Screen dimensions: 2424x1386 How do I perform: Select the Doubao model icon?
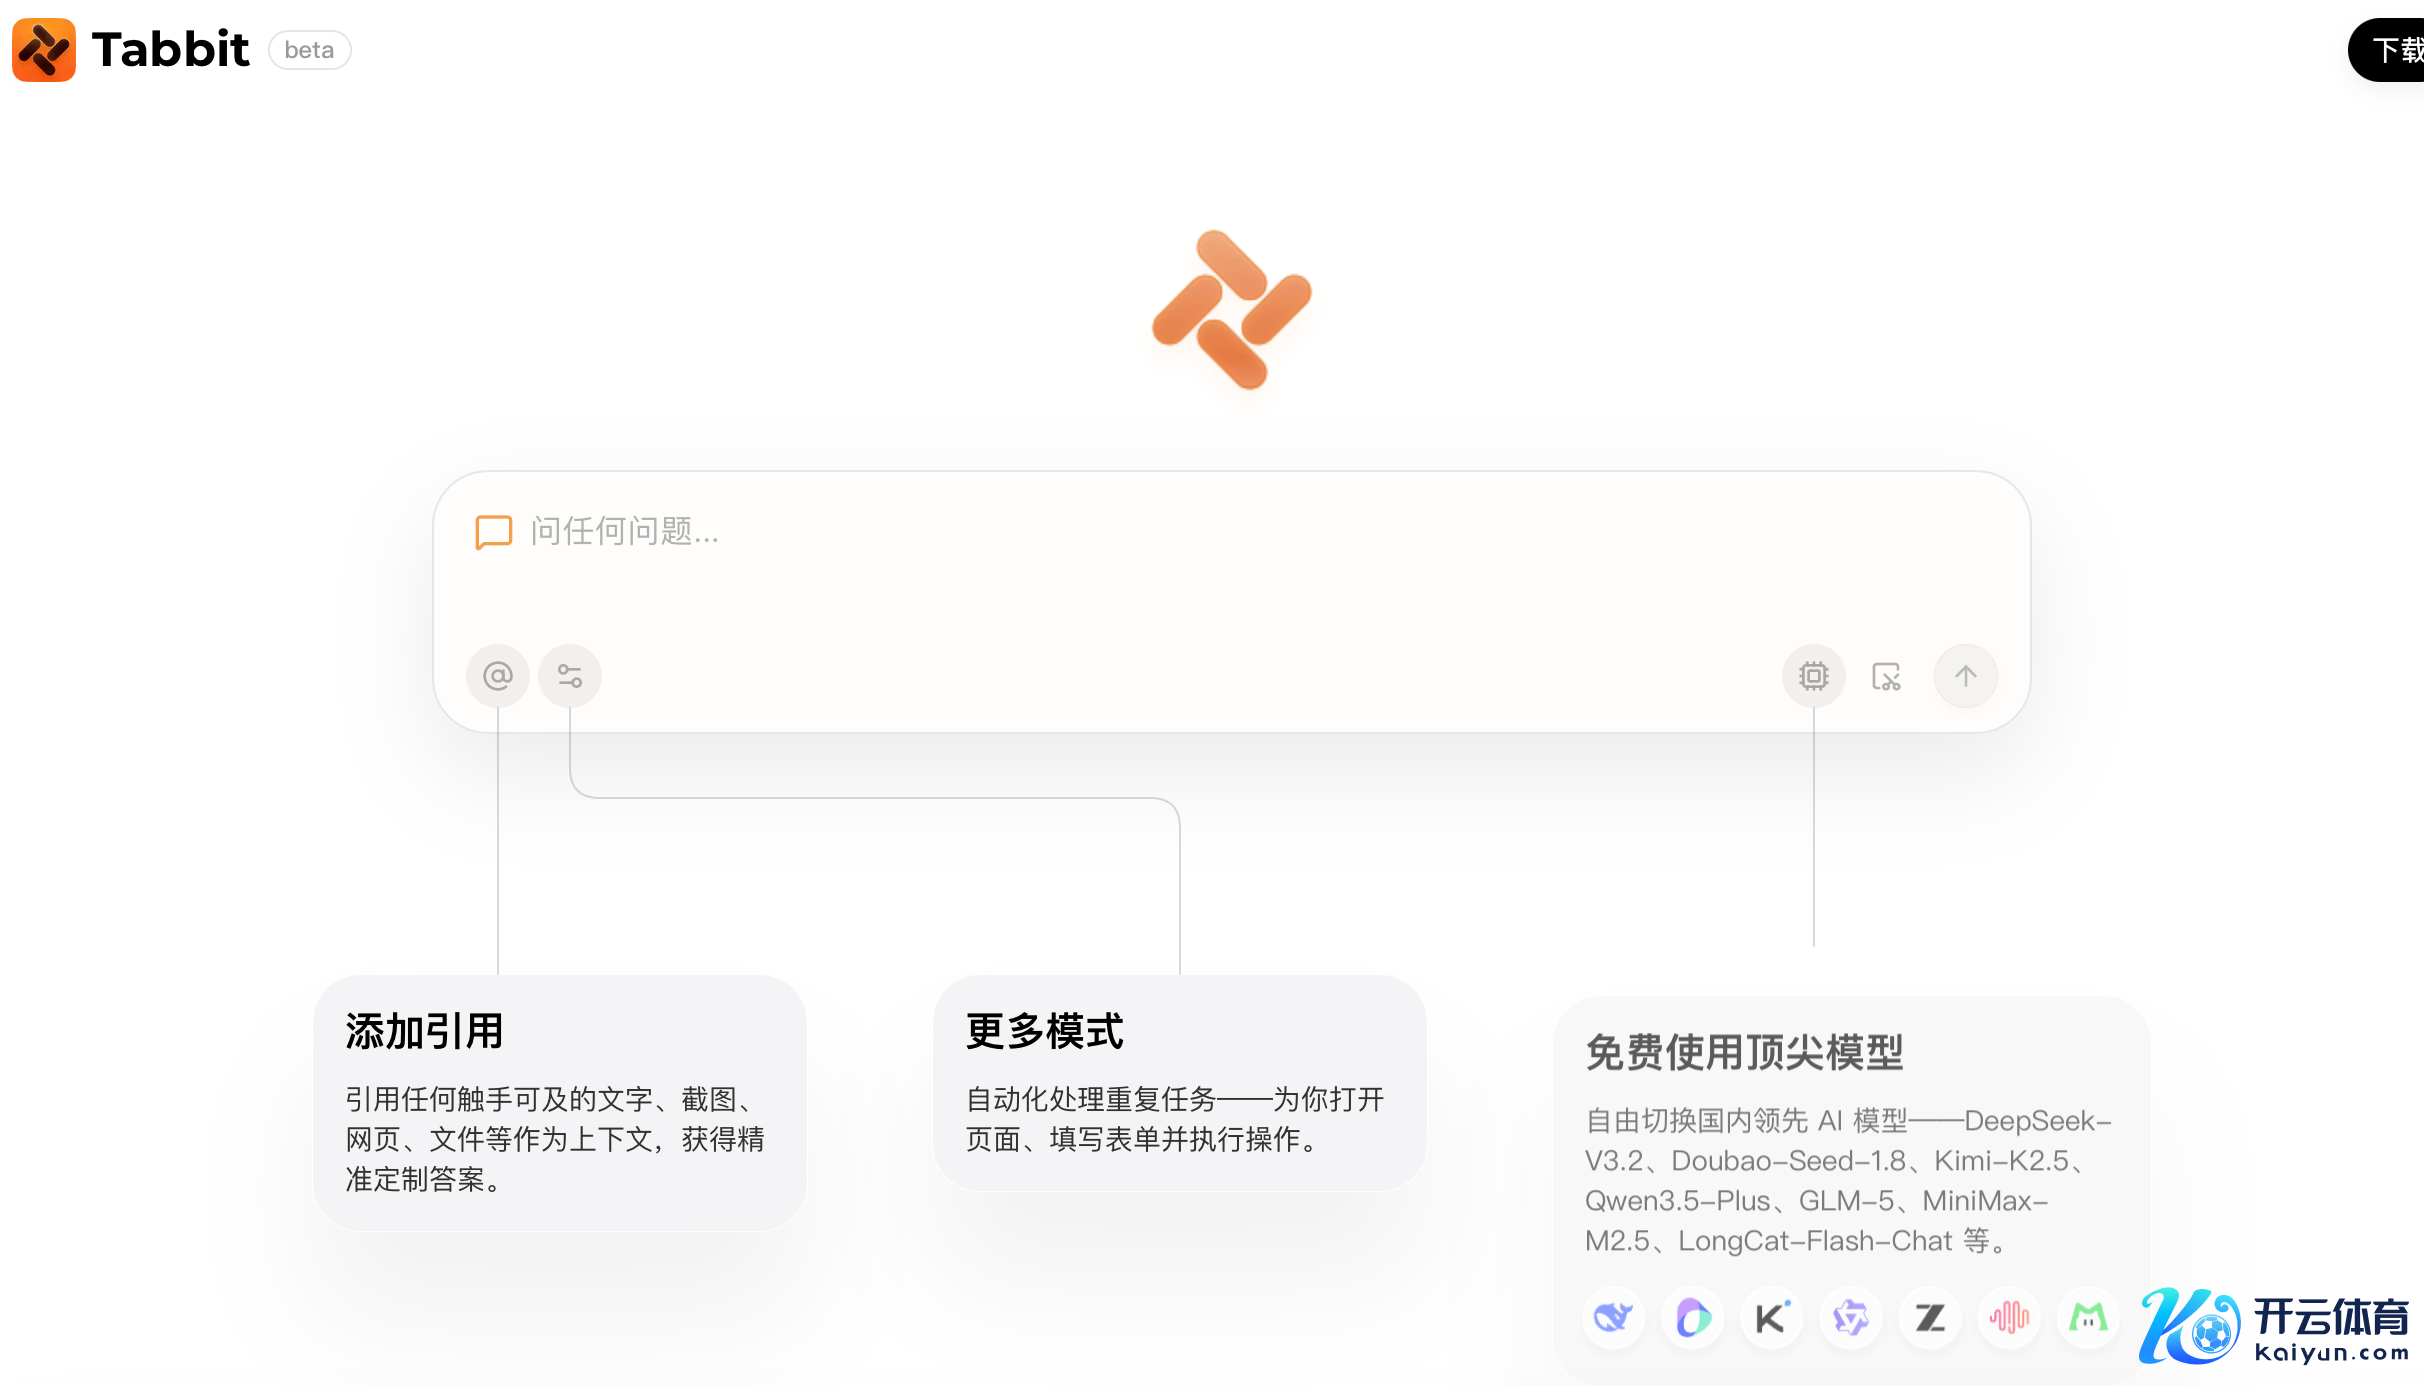pyautogui.click(x=1692, y=1318)
